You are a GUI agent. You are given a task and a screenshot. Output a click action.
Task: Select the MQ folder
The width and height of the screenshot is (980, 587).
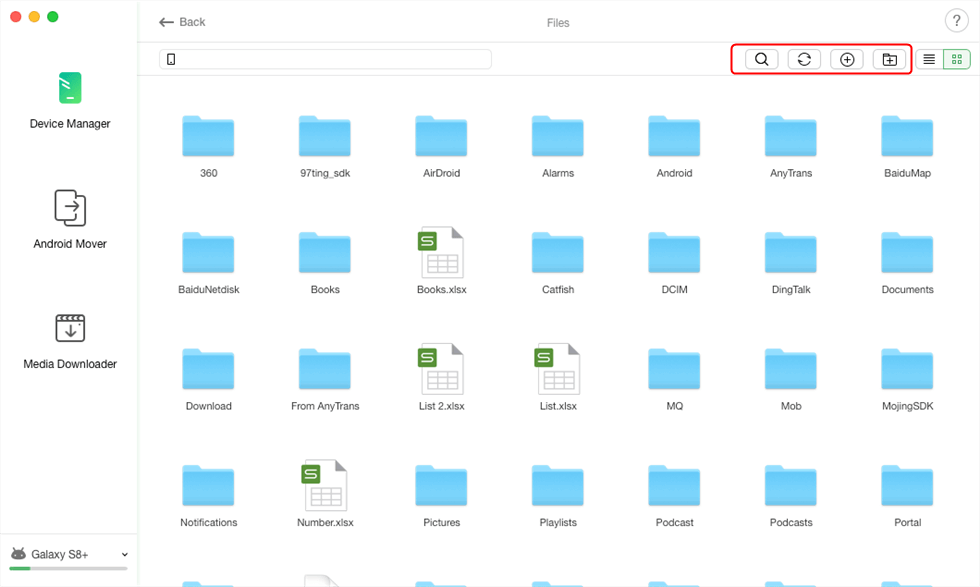pyautogui.click(x=674, y=379)
